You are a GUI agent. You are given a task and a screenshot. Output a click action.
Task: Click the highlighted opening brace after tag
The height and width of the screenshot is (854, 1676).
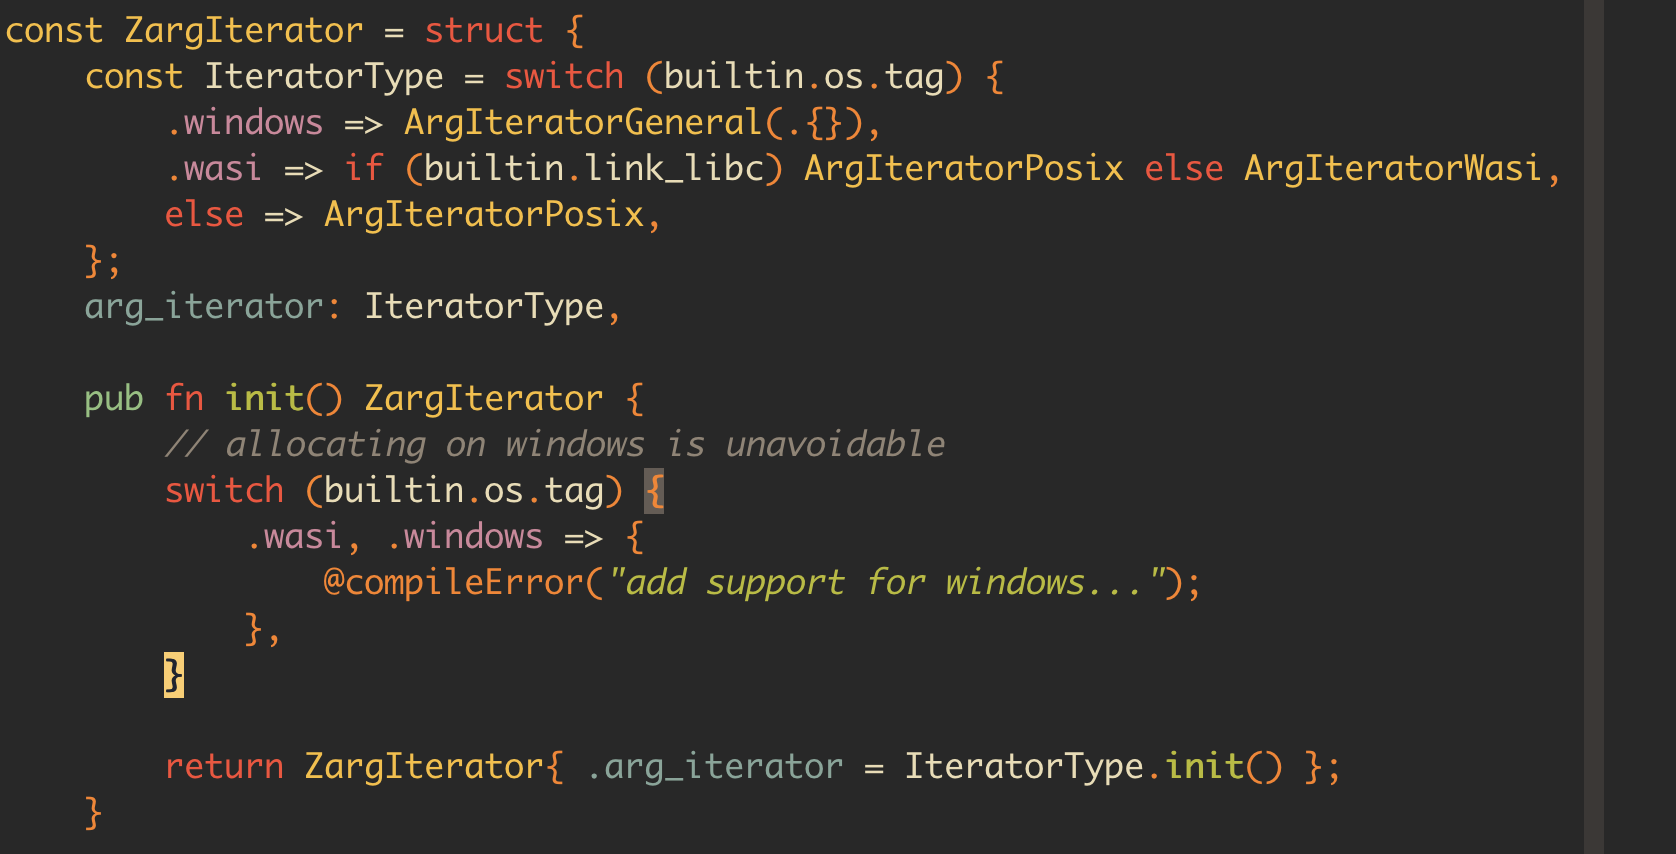(x=654, y=491)
